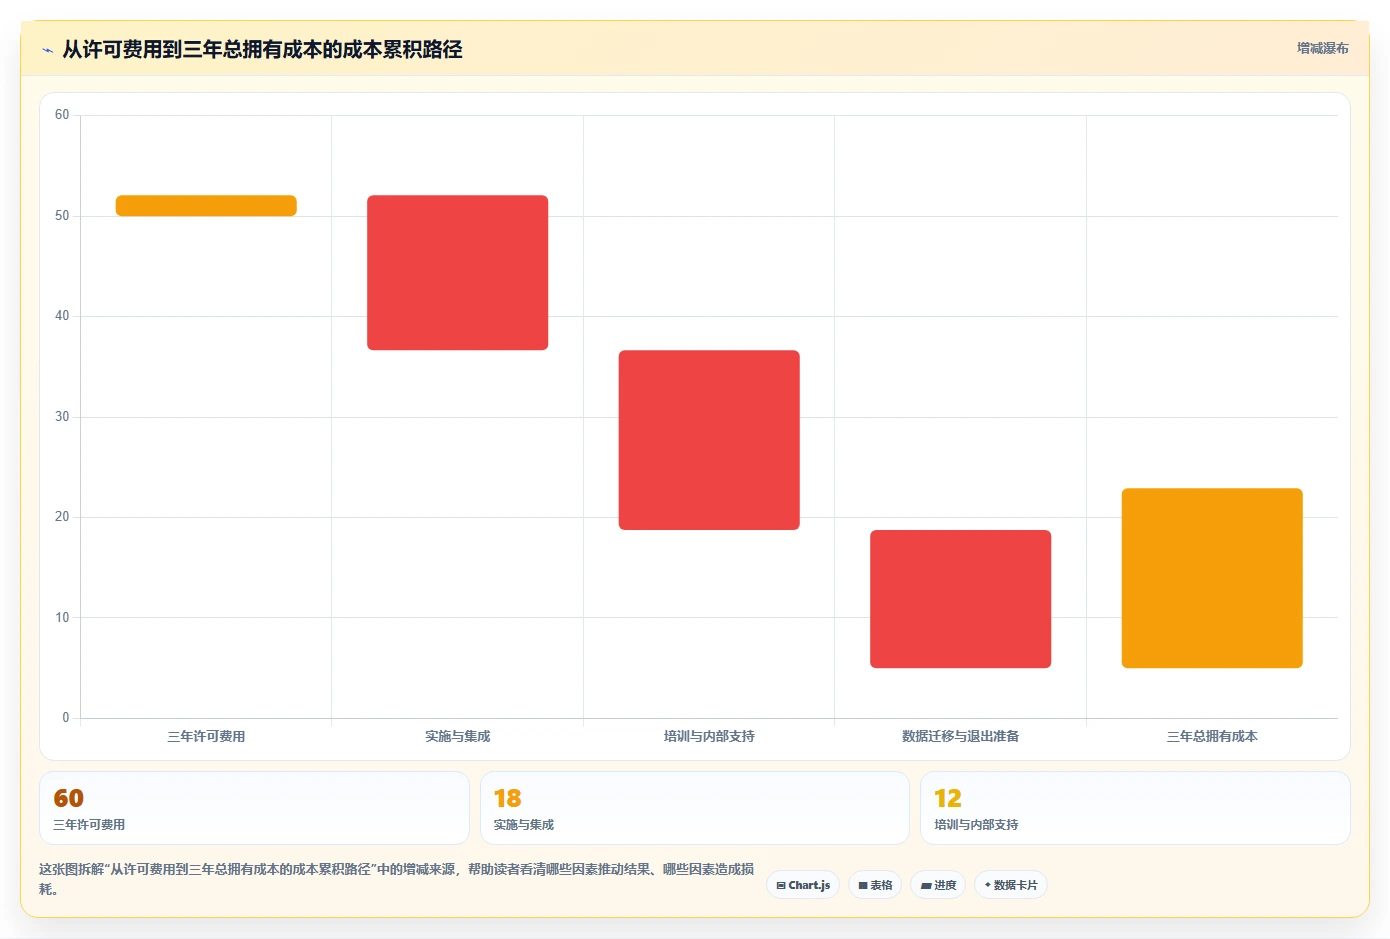The image size is (1390, 939).
Task: Click the y-axis value 0
Action: click(x=66, y=718)
